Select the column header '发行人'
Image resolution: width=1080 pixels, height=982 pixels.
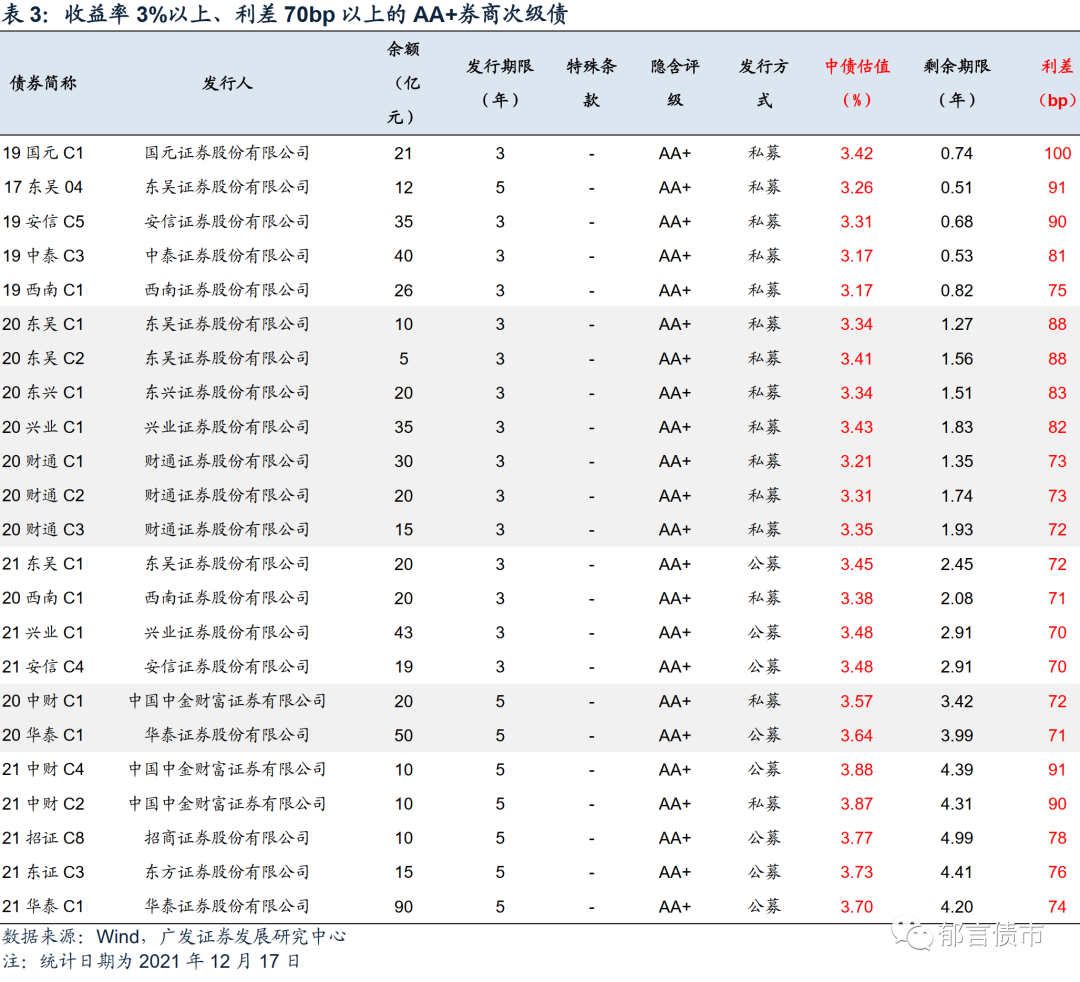click(227, 83)
